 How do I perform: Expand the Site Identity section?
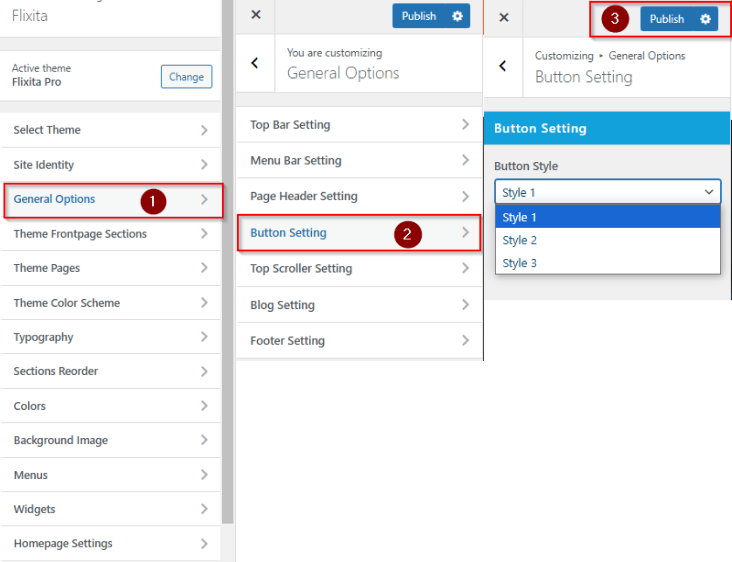[111, 165]
